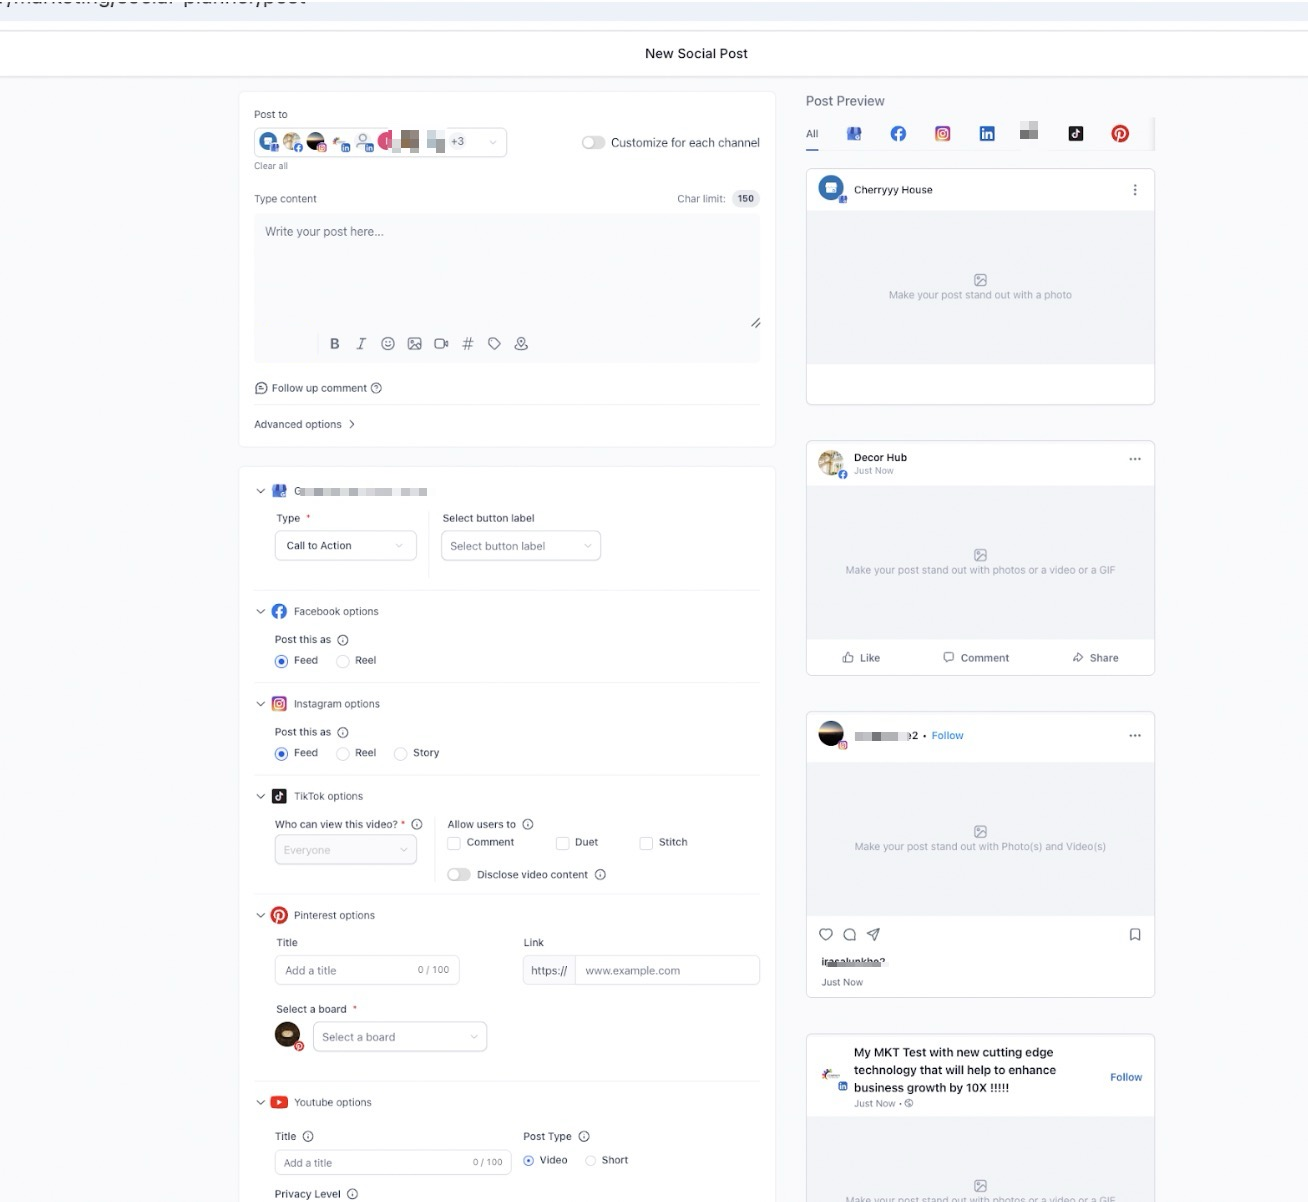Switch to the LinkedIn preview tab
The height and width of the screenshot is (1202, 1308).
987,134
